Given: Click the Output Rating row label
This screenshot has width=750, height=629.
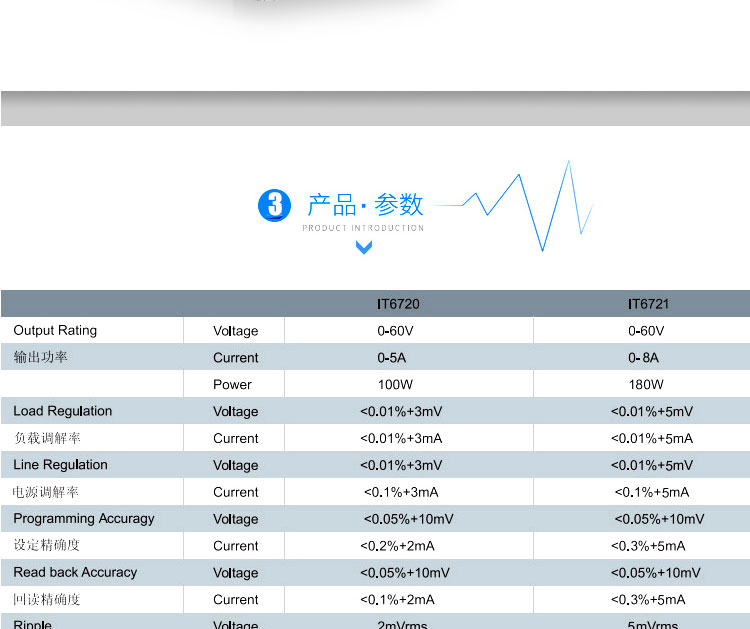Looking at the screenshot, I should pyautogui.click(x=55, y=331).
